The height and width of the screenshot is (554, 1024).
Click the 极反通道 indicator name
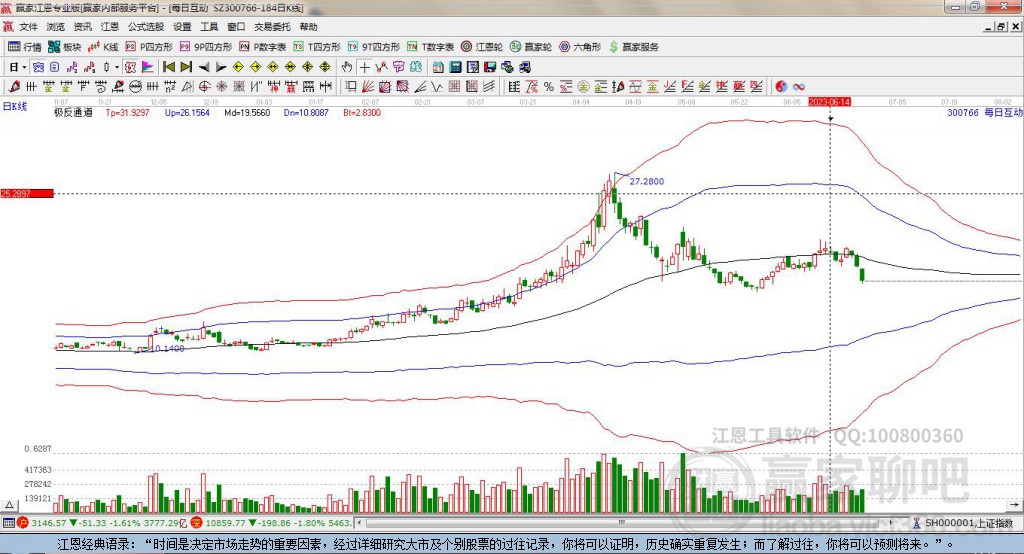tap(73, 112)
